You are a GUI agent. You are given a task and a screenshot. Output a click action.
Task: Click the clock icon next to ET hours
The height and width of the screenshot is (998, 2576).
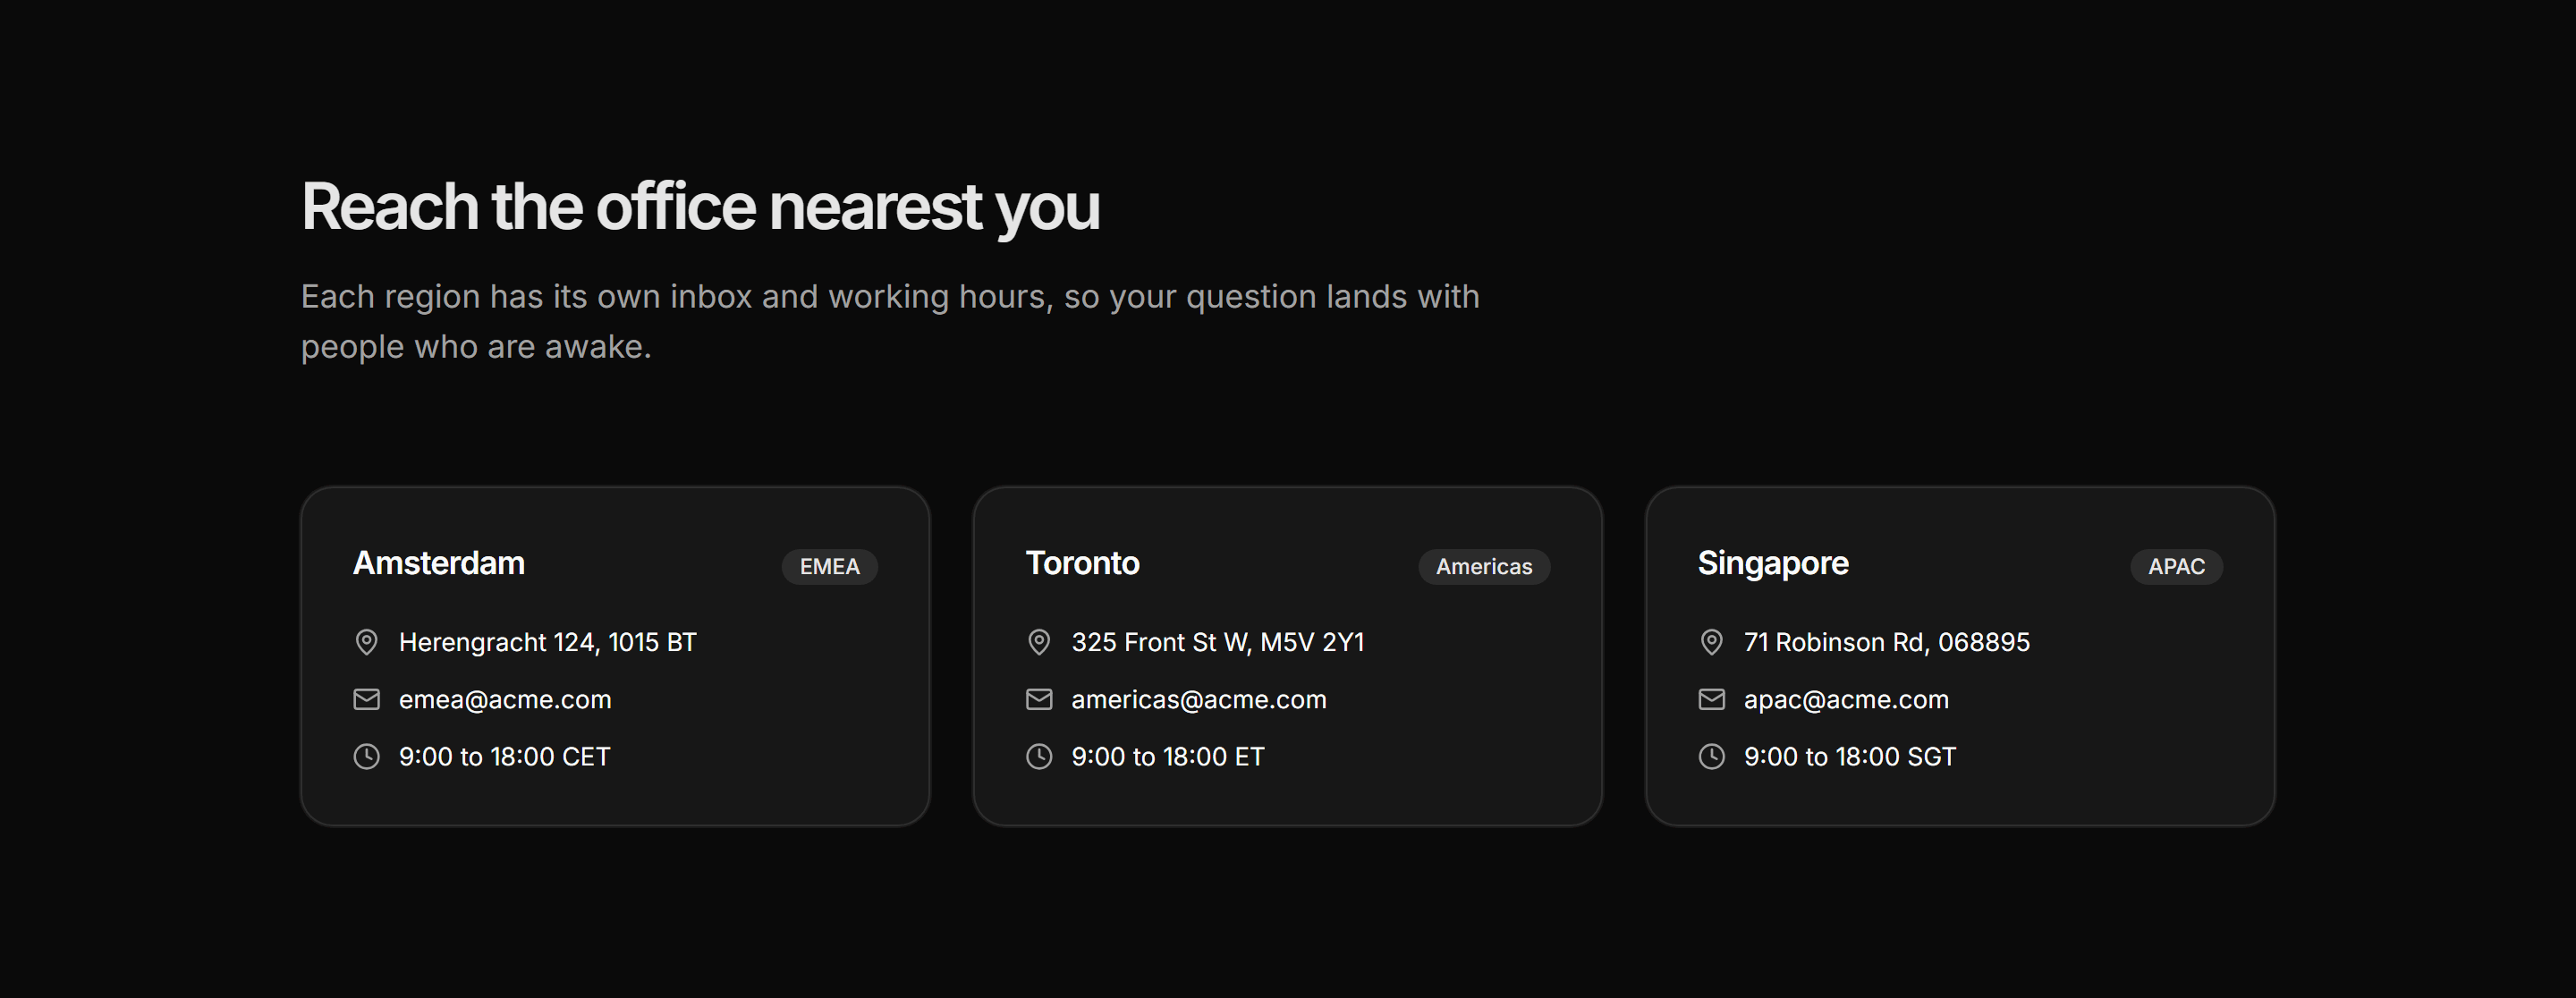point(1039,757)
